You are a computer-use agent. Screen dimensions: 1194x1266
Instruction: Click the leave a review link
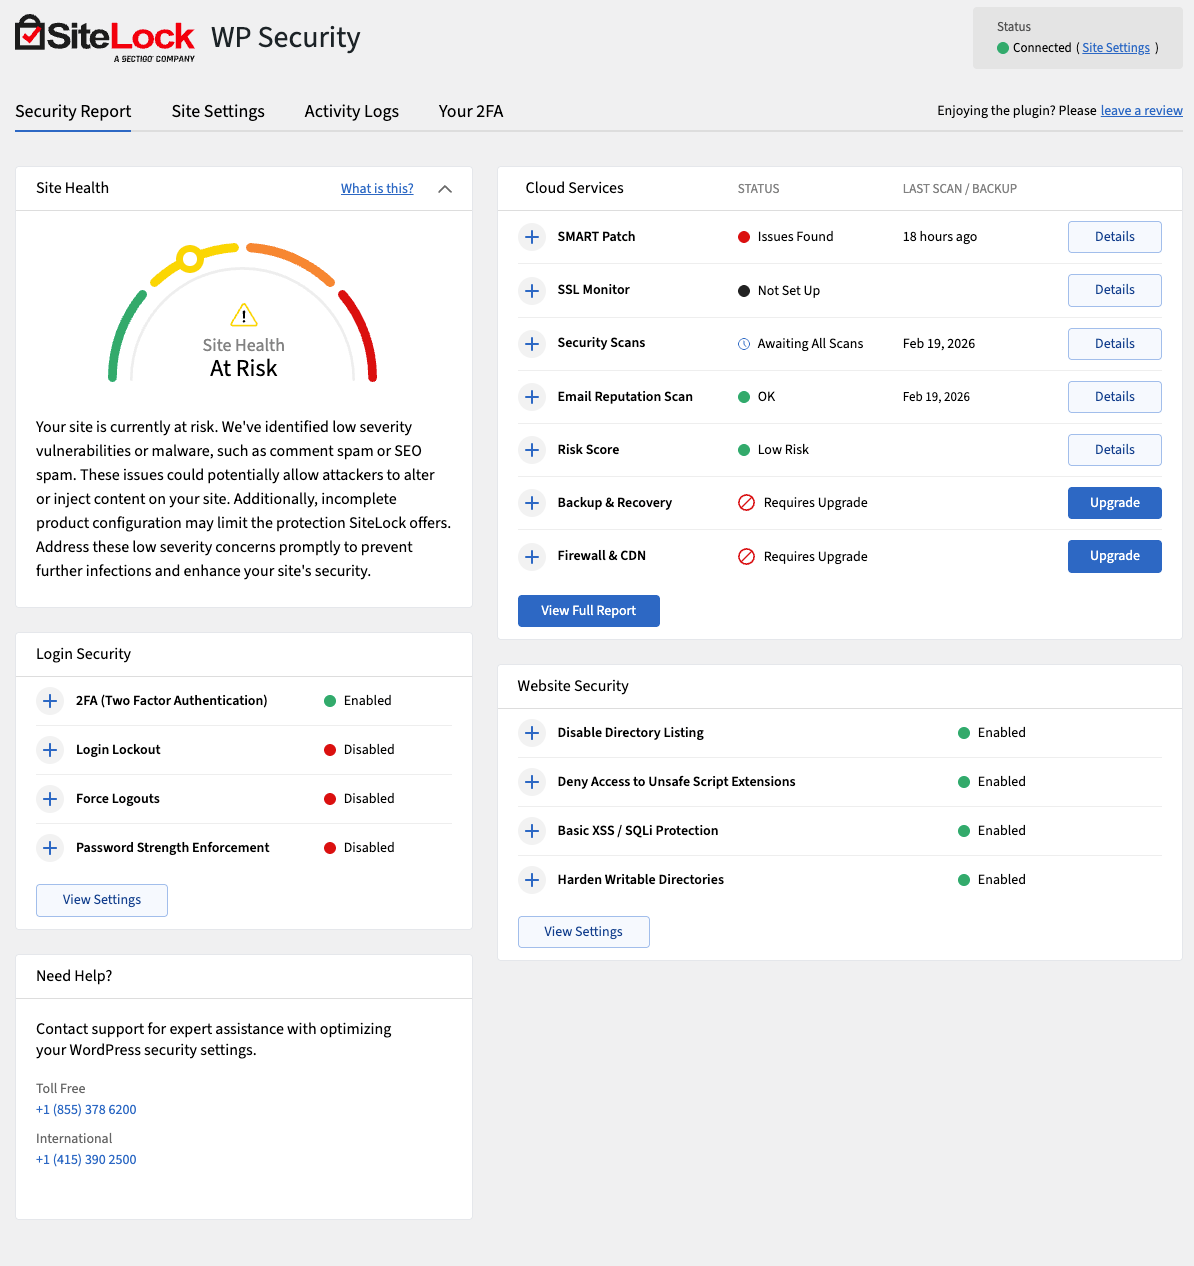[x=1142, y=111]
